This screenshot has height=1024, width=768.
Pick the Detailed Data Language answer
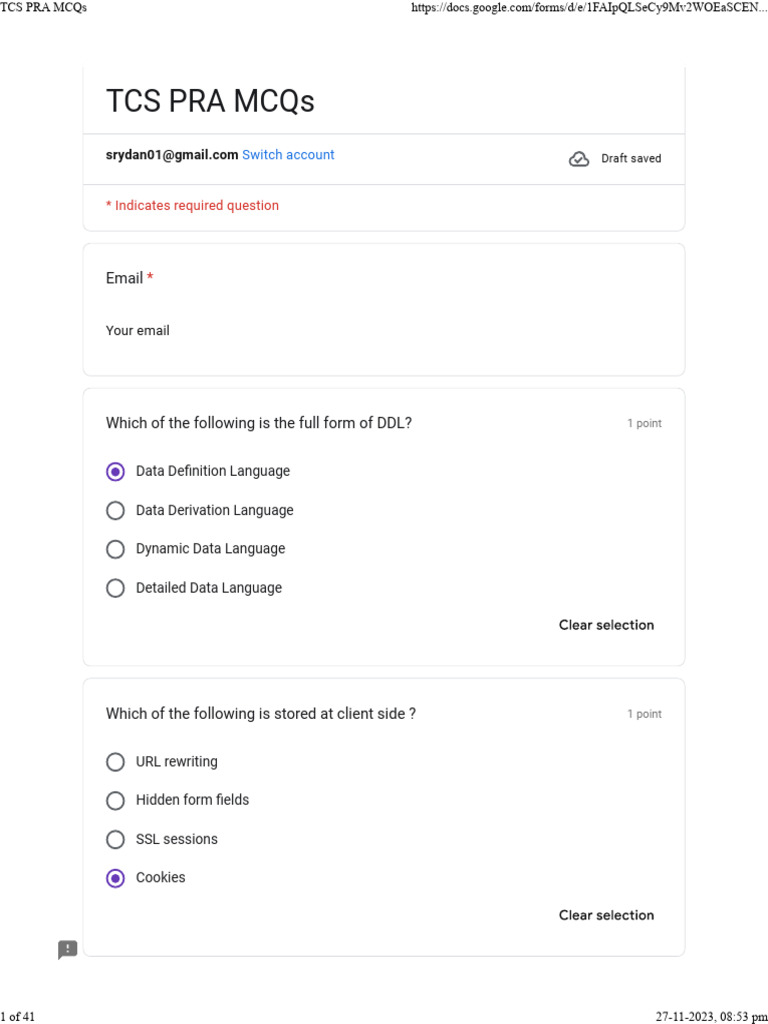click(116, 588)
